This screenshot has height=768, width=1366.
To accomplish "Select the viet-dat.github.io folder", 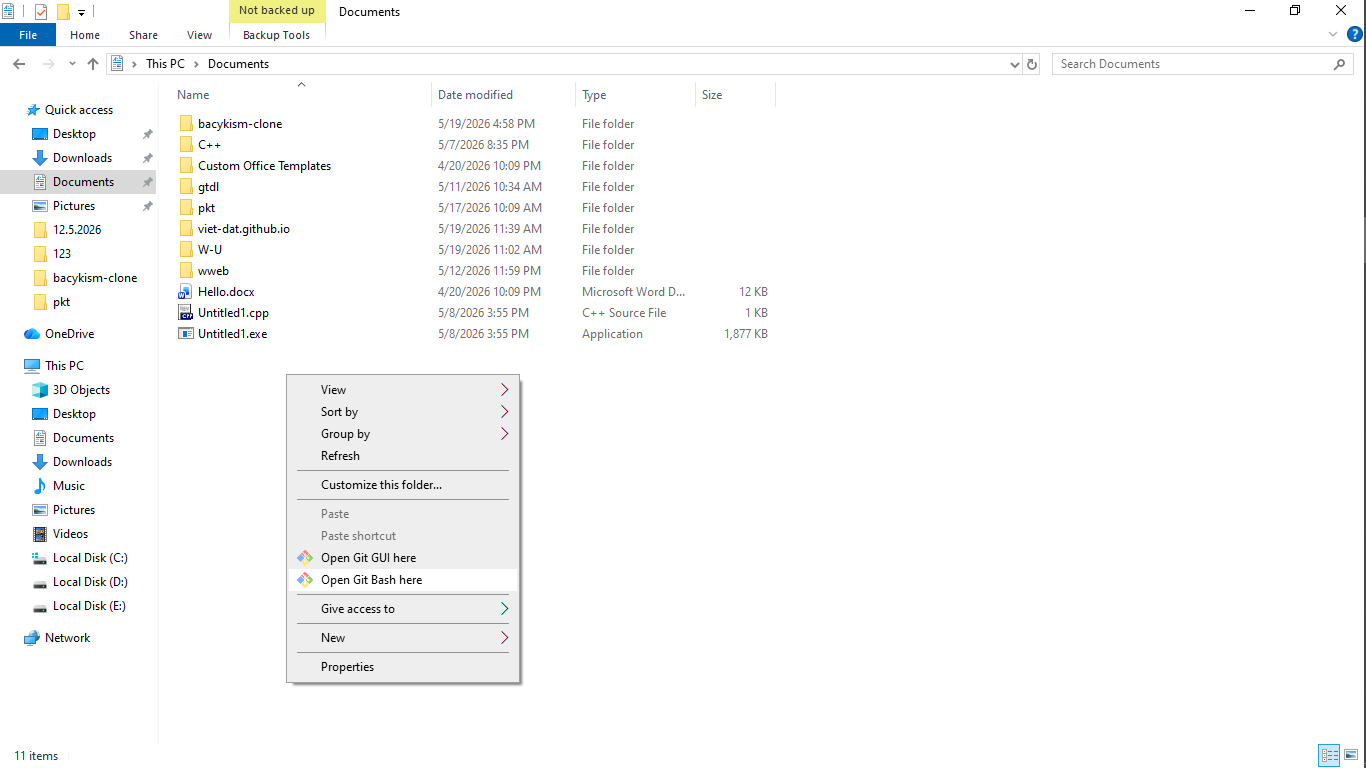I will 244,229.
